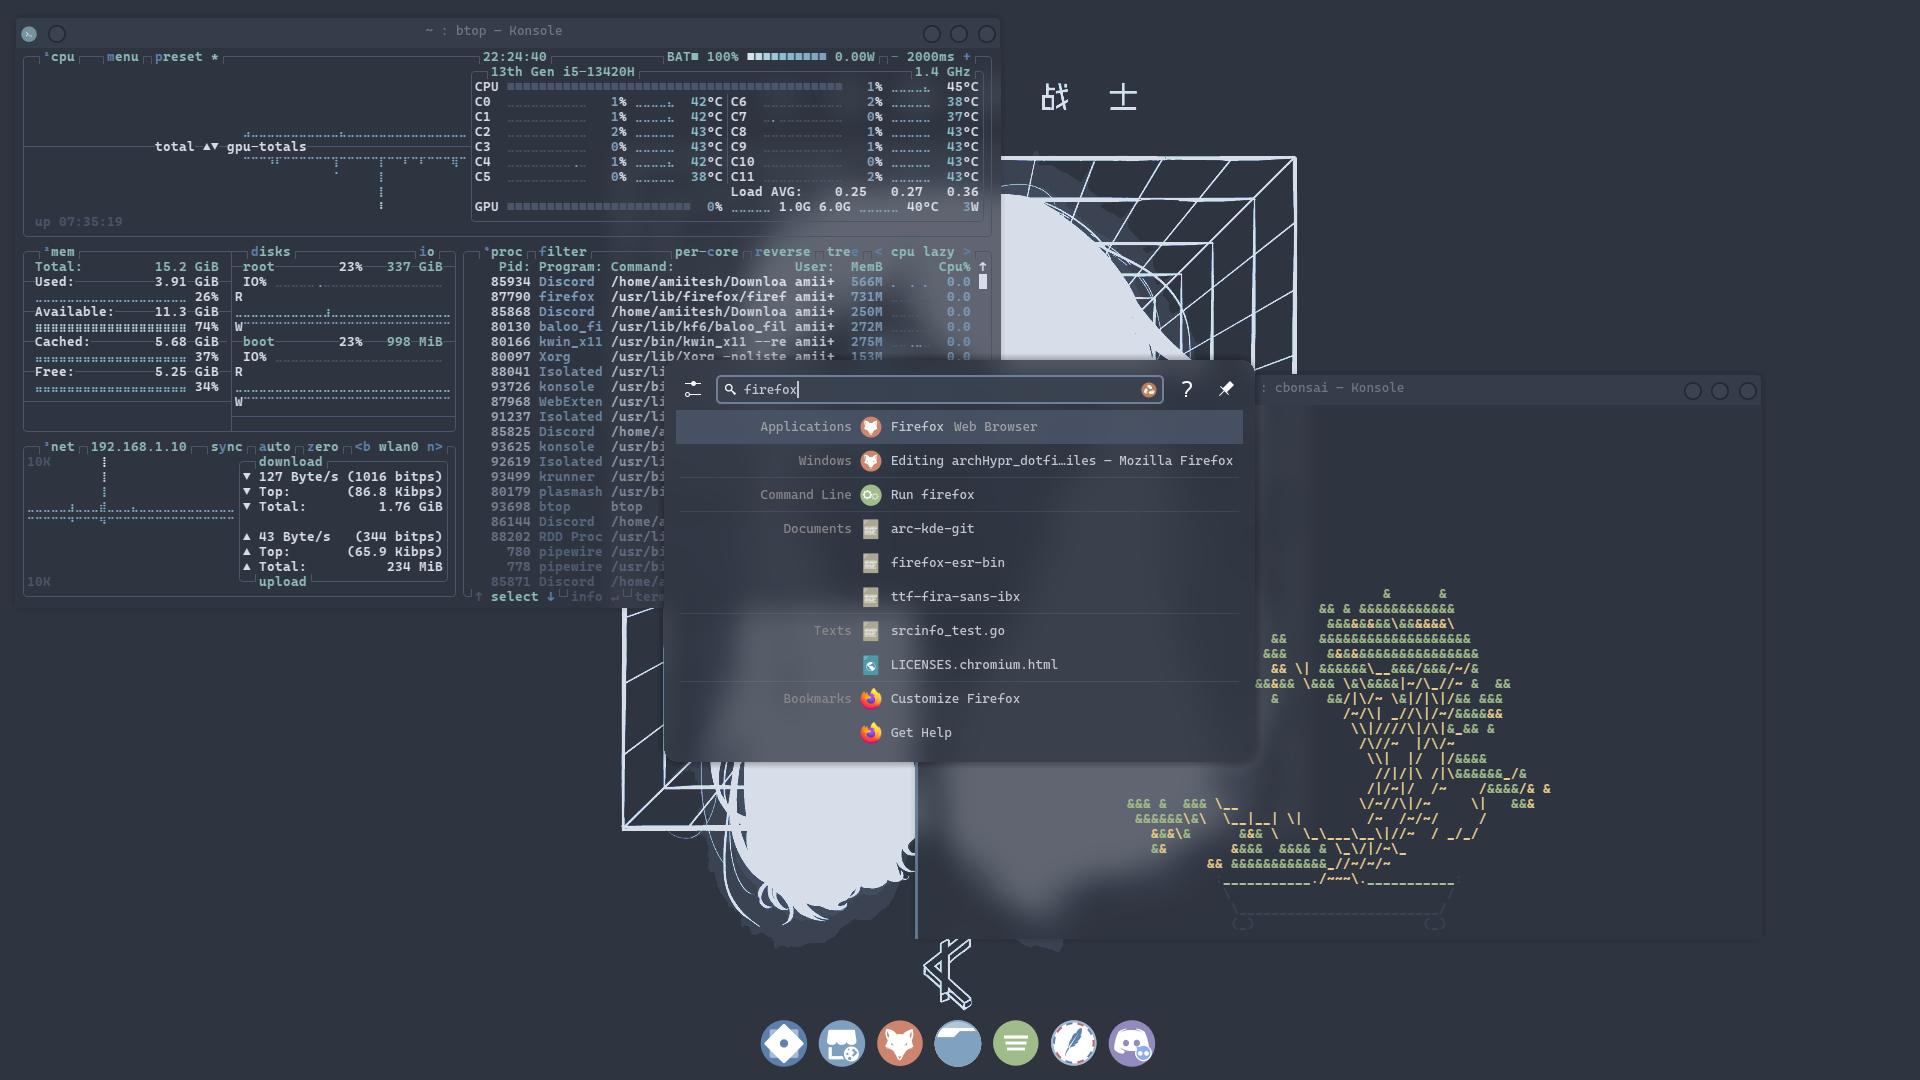Open the firefox-esr-bin document result

[x=947, y=563]
